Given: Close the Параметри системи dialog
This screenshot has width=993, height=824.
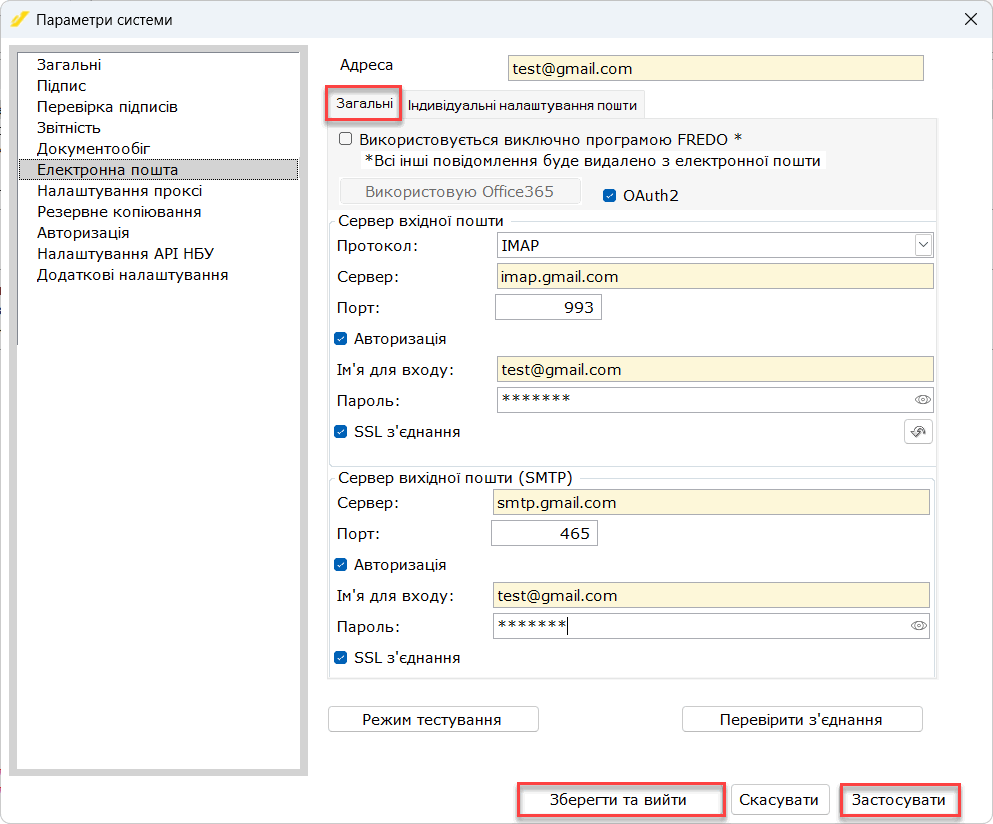Looking at the screenshot, I should (971, 20).
